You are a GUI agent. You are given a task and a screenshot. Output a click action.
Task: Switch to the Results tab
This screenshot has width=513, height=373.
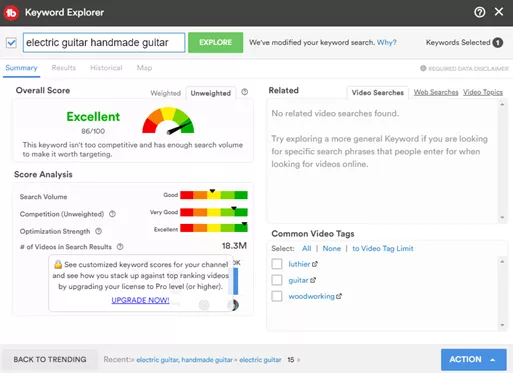coord(64,68)
